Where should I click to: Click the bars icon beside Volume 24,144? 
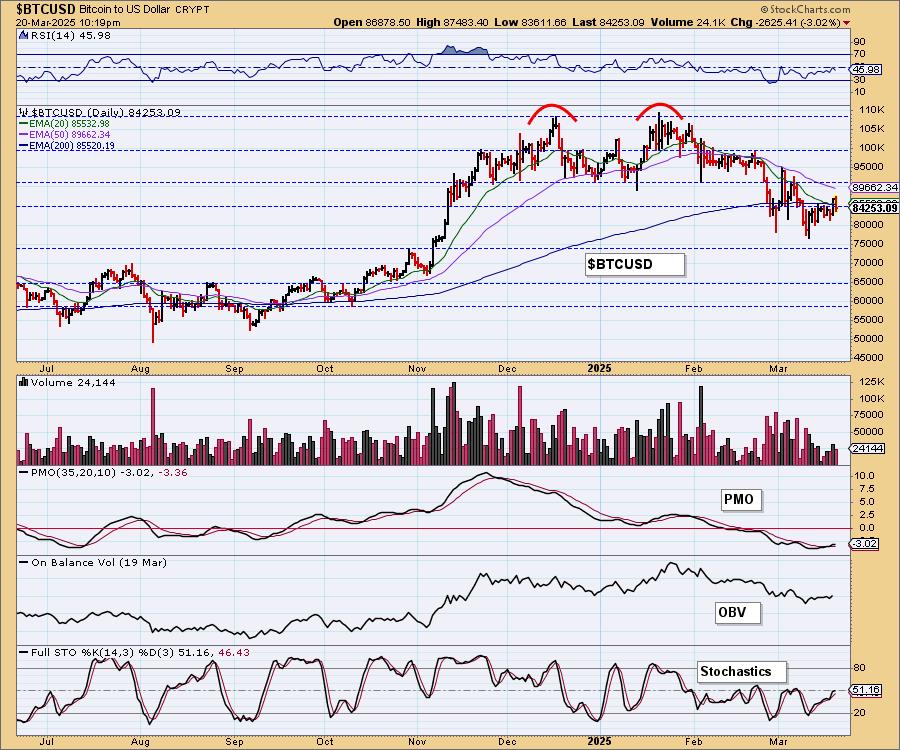(24, 382)
